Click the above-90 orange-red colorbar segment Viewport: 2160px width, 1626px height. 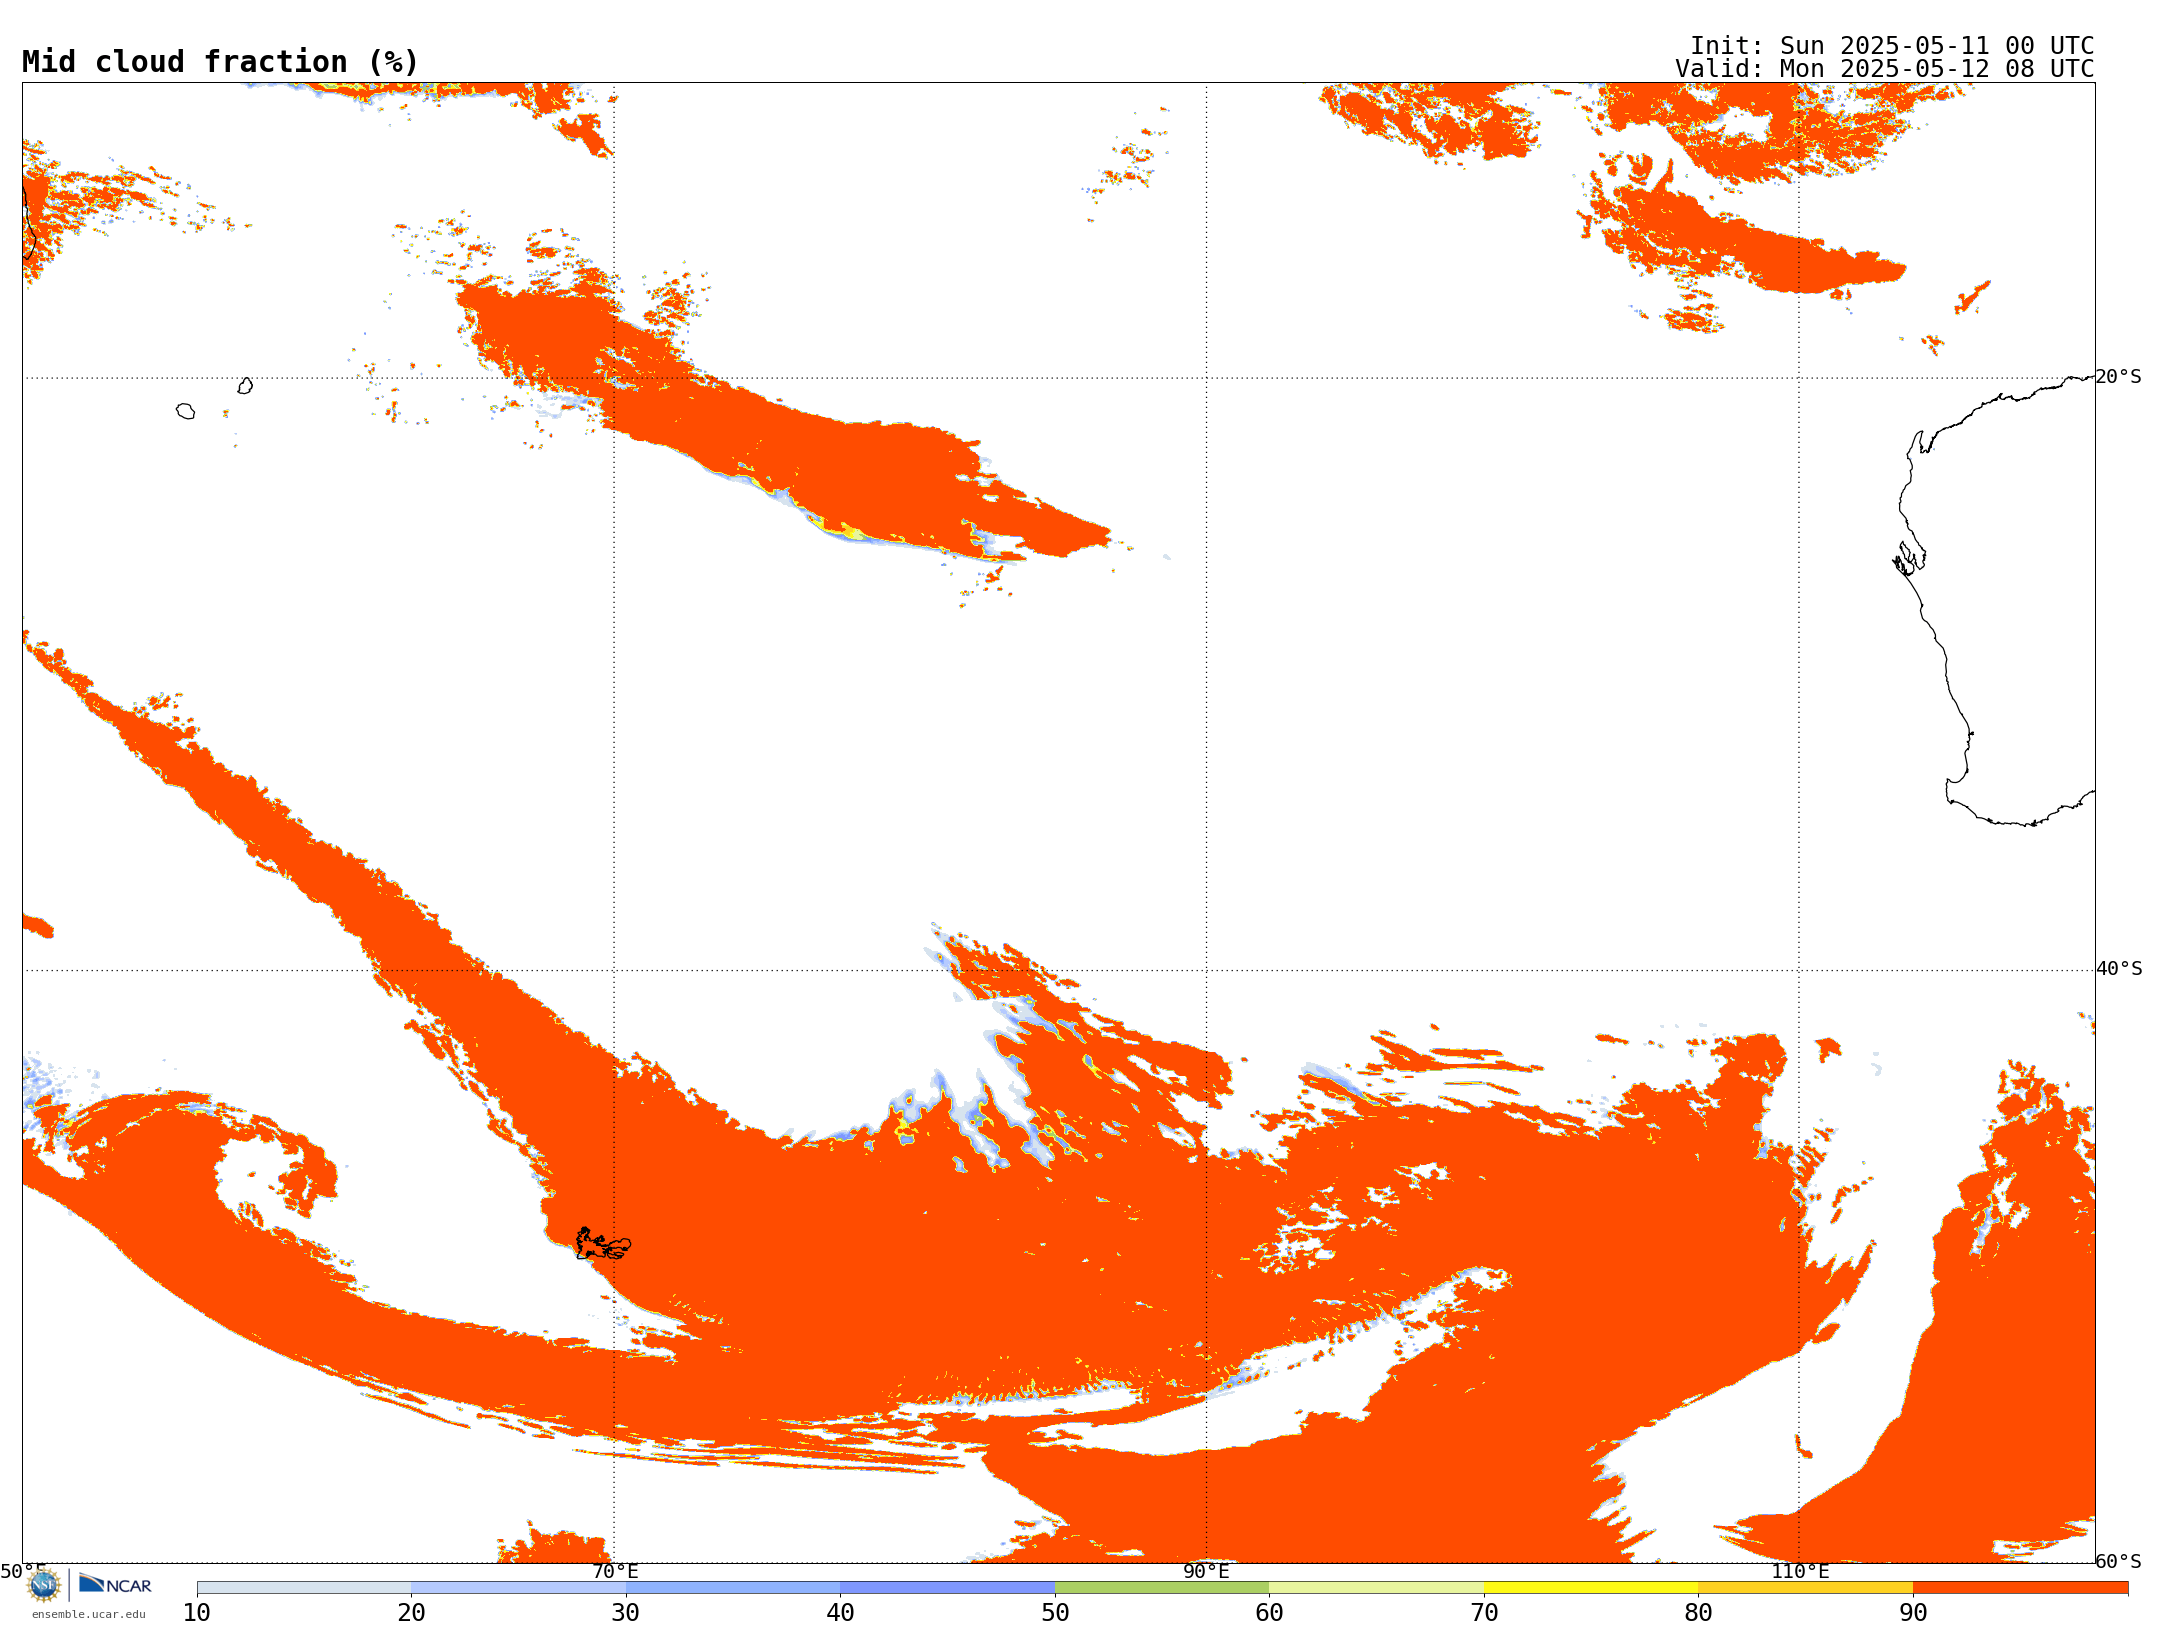[2020, 1588]
